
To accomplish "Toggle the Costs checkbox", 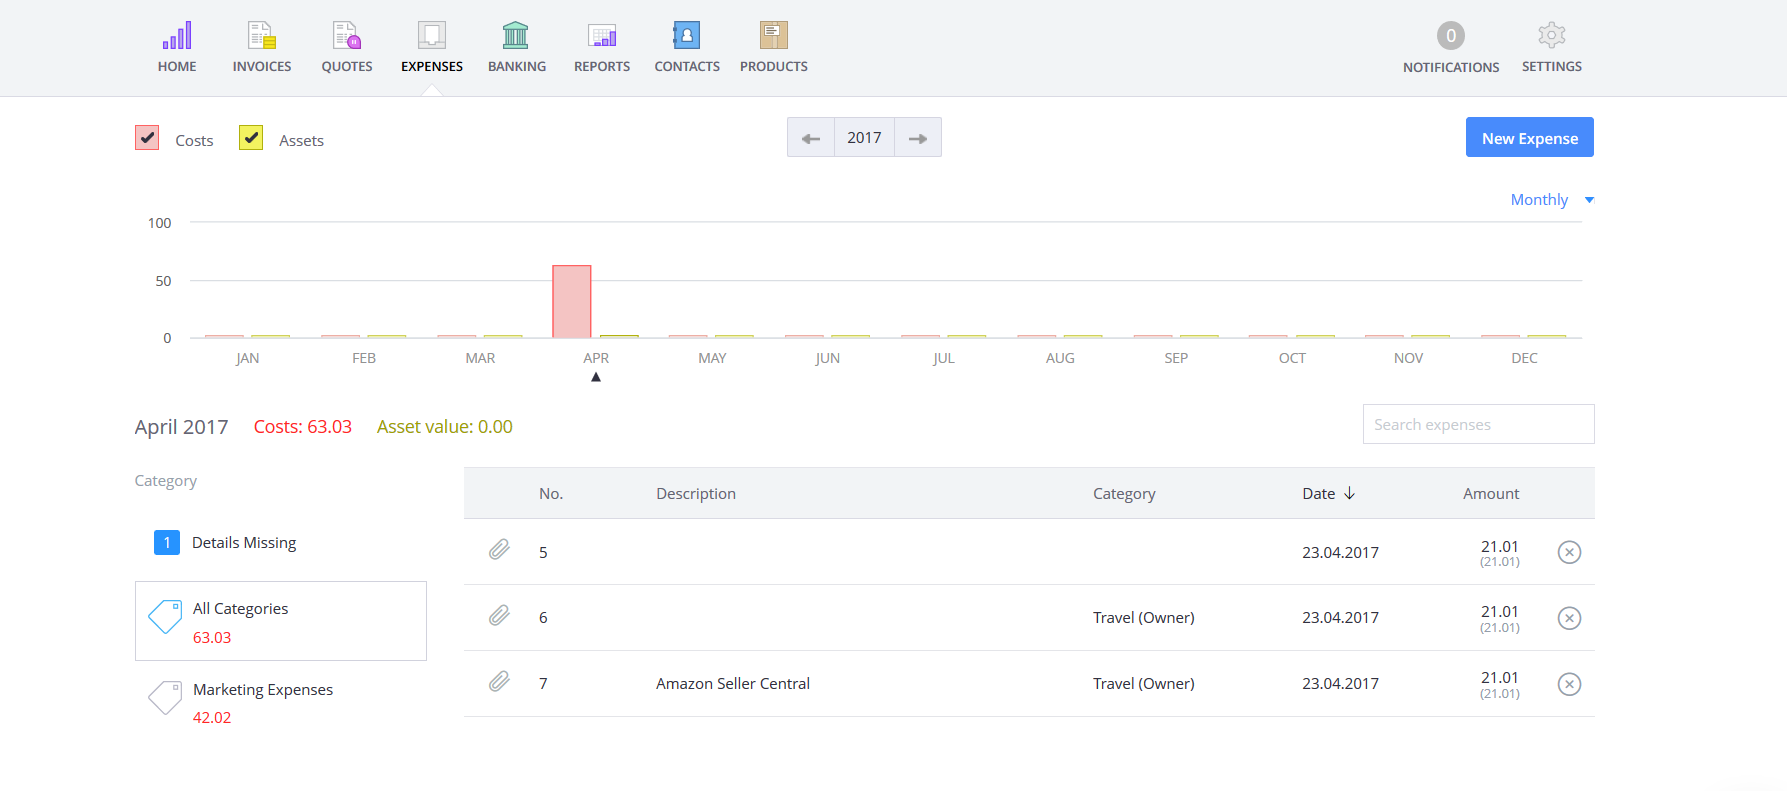I will click(147, 138).
